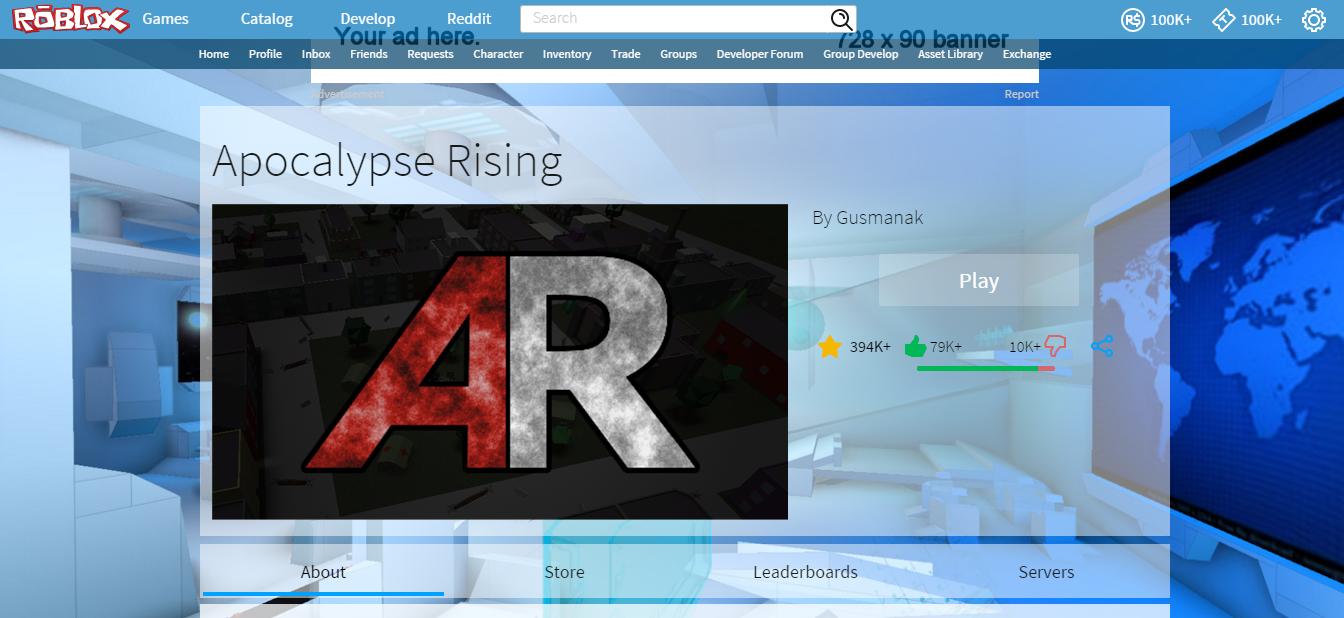Click inside the search field

point(680,18)
